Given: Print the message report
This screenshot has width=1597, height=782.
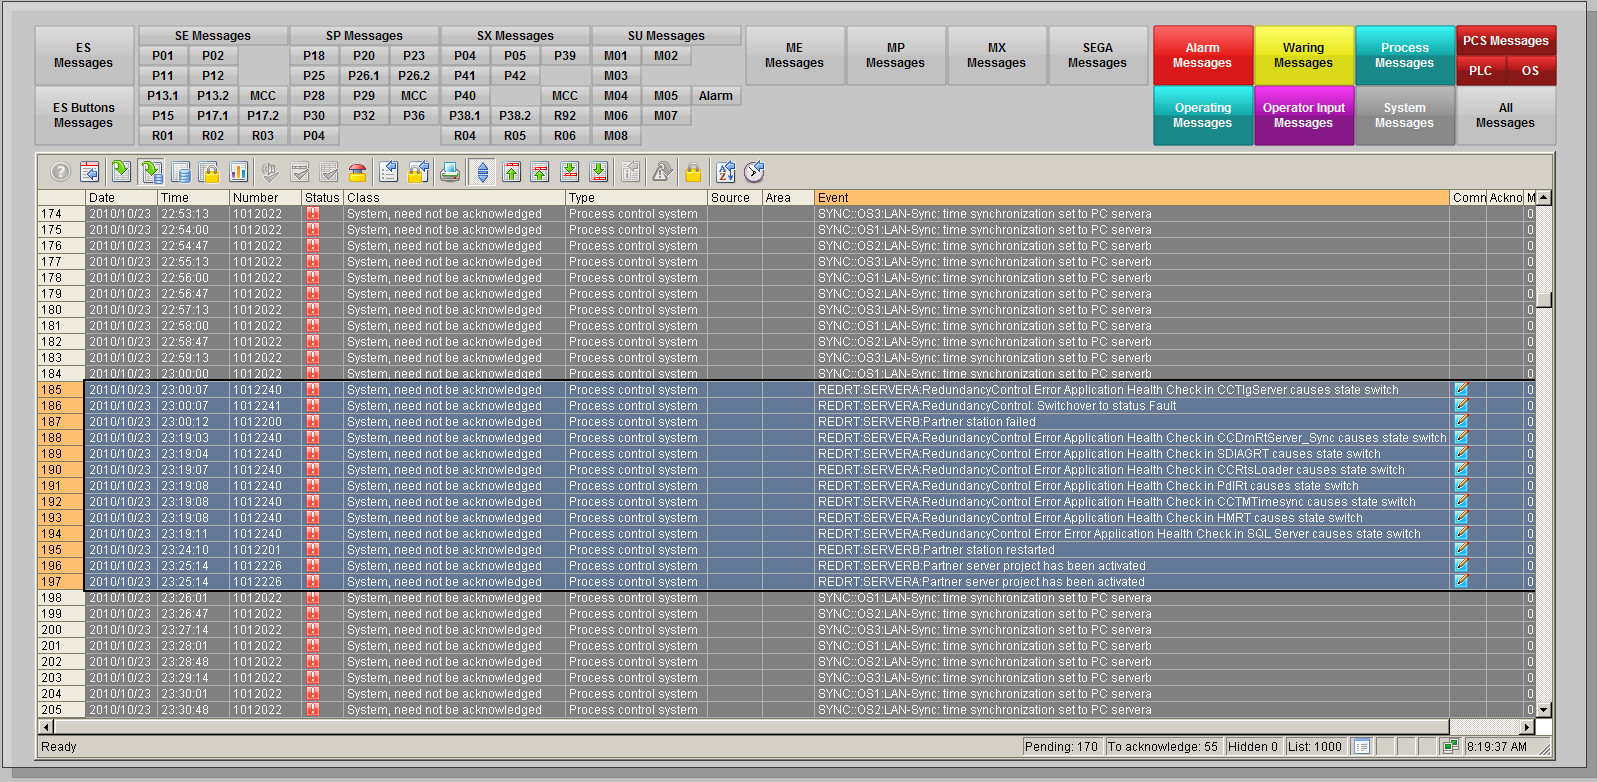Looking at the screenshot, I should (450, 172).
